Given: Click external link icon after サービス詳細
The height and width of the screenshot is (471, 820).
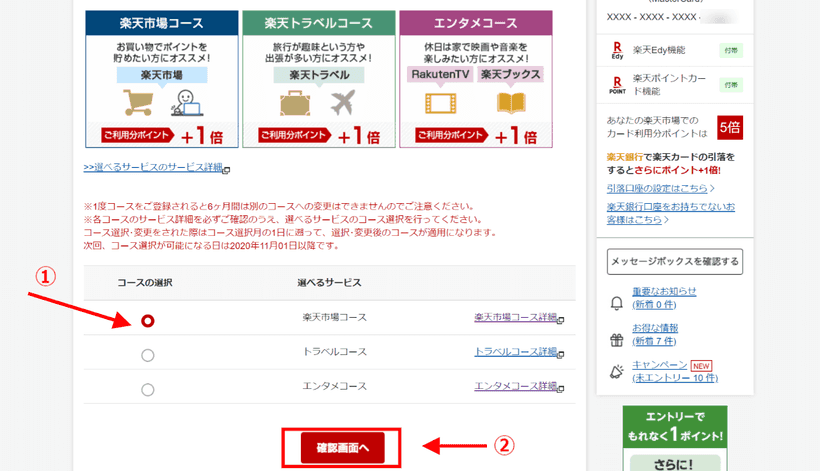Looking at the screenshot, I should [226, 170].
